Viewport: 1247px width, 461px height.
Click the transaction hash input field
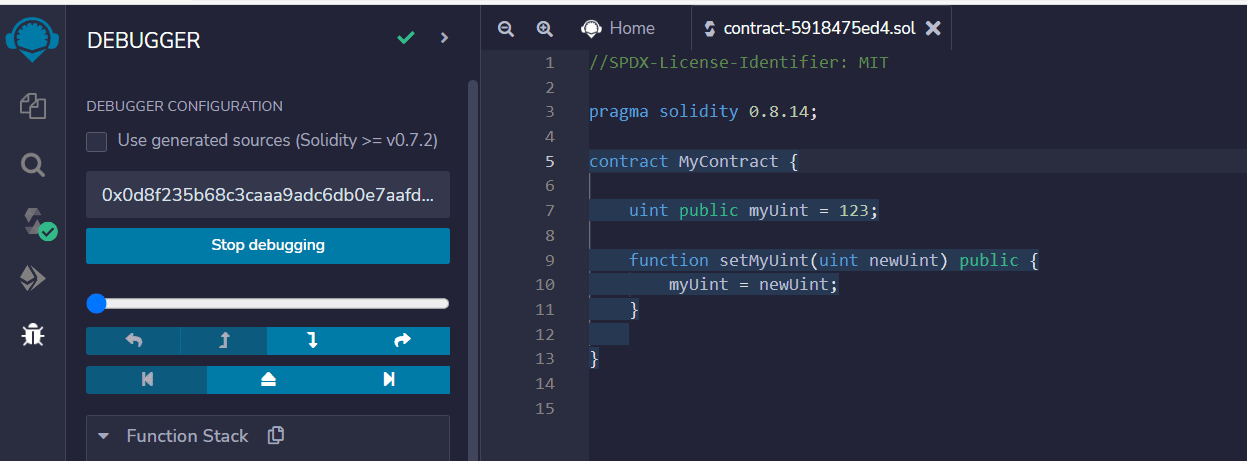[268, 194]
